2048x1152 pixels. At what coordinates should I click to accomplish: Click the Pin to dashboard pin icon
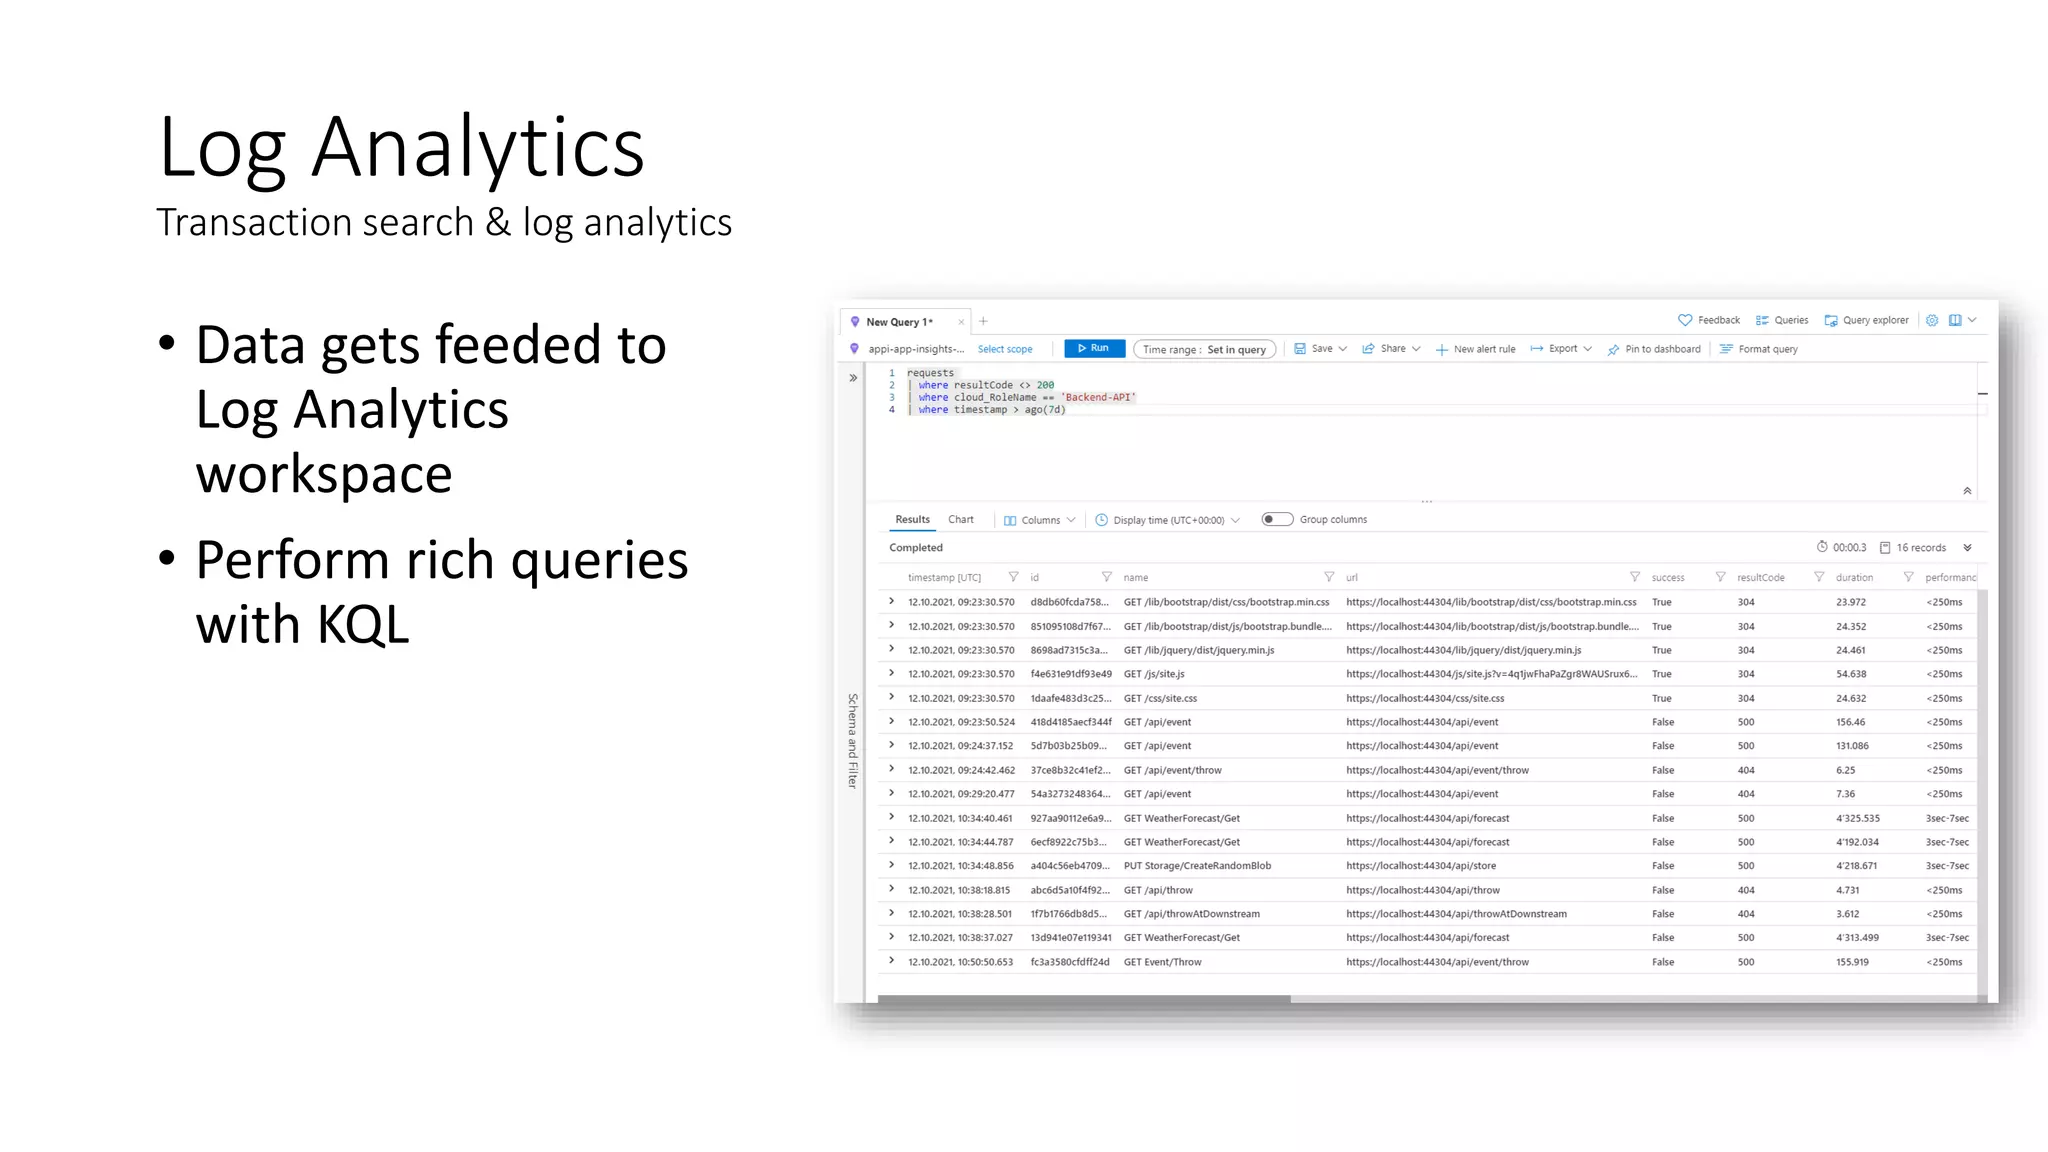1613,350
